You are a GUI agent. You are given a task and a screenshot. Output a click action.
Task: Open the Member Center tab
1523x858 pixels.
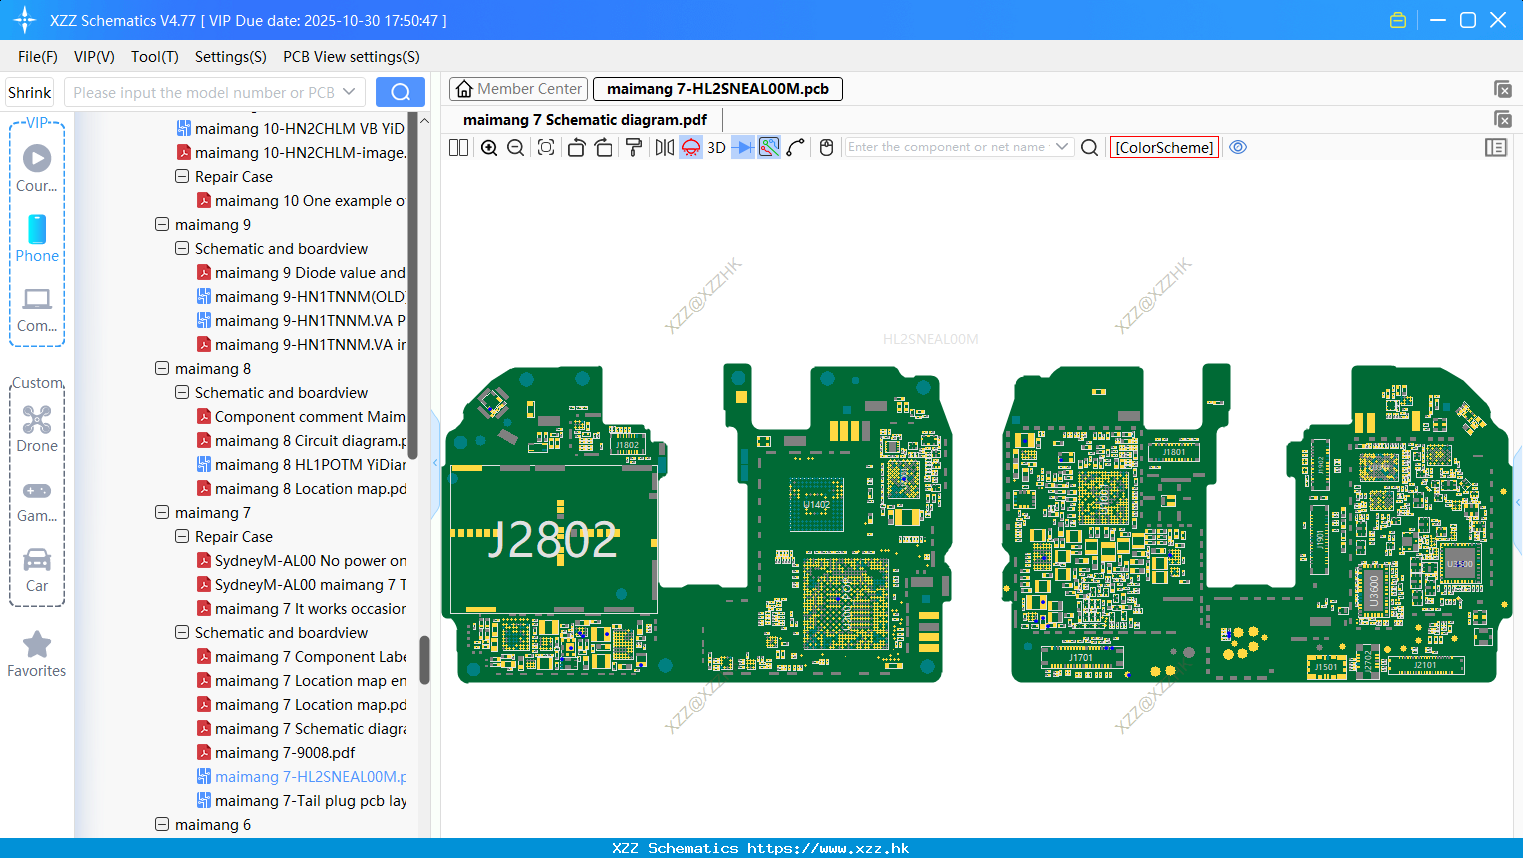pyautogui.click(x=518, y=89)
